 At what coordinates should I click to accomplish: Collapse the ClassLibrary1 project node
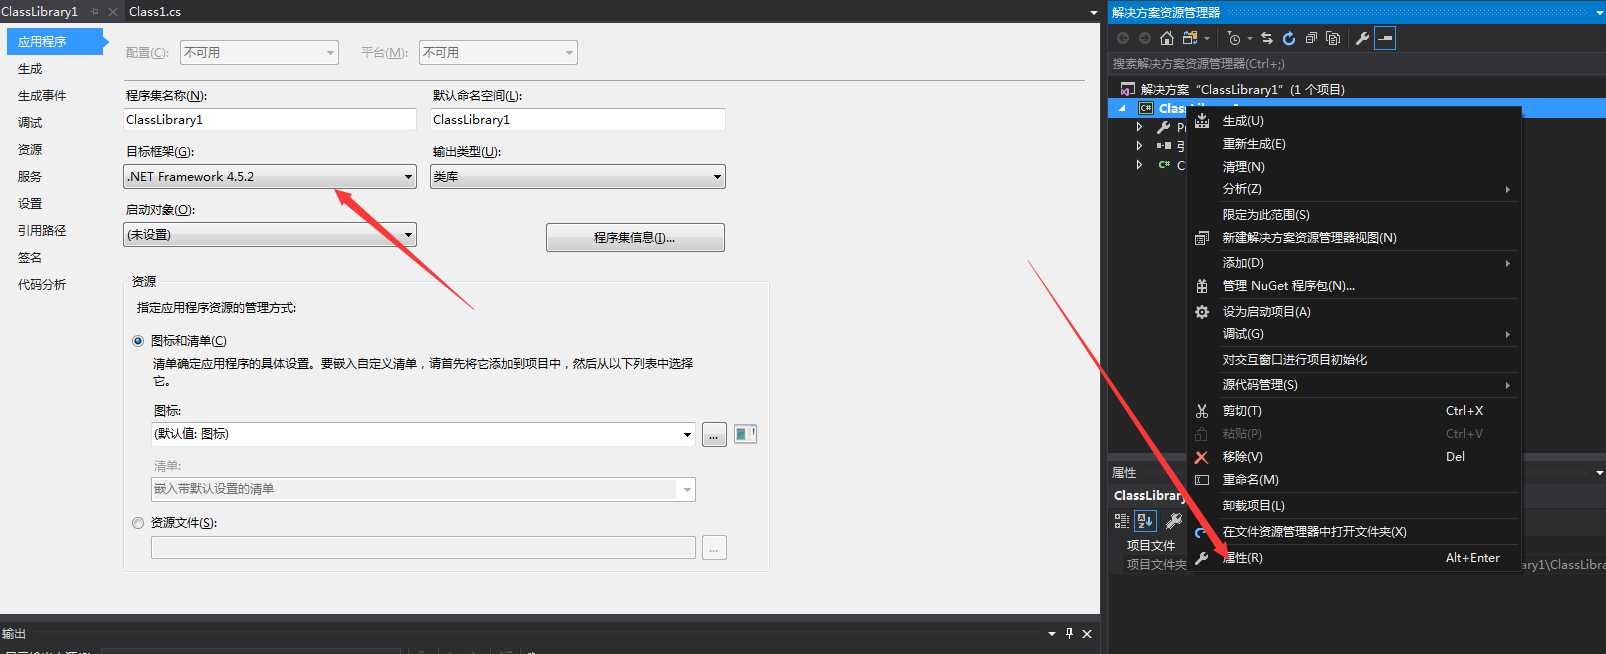1122,108
